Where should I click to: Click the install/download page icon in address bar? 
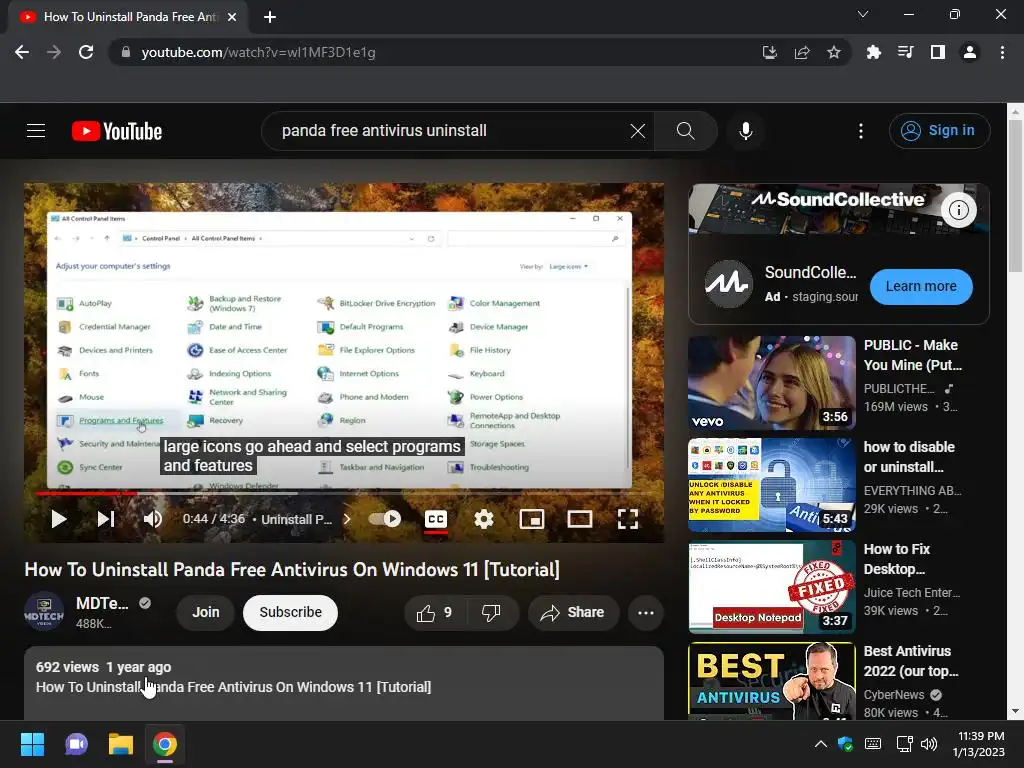pos(770,52)
